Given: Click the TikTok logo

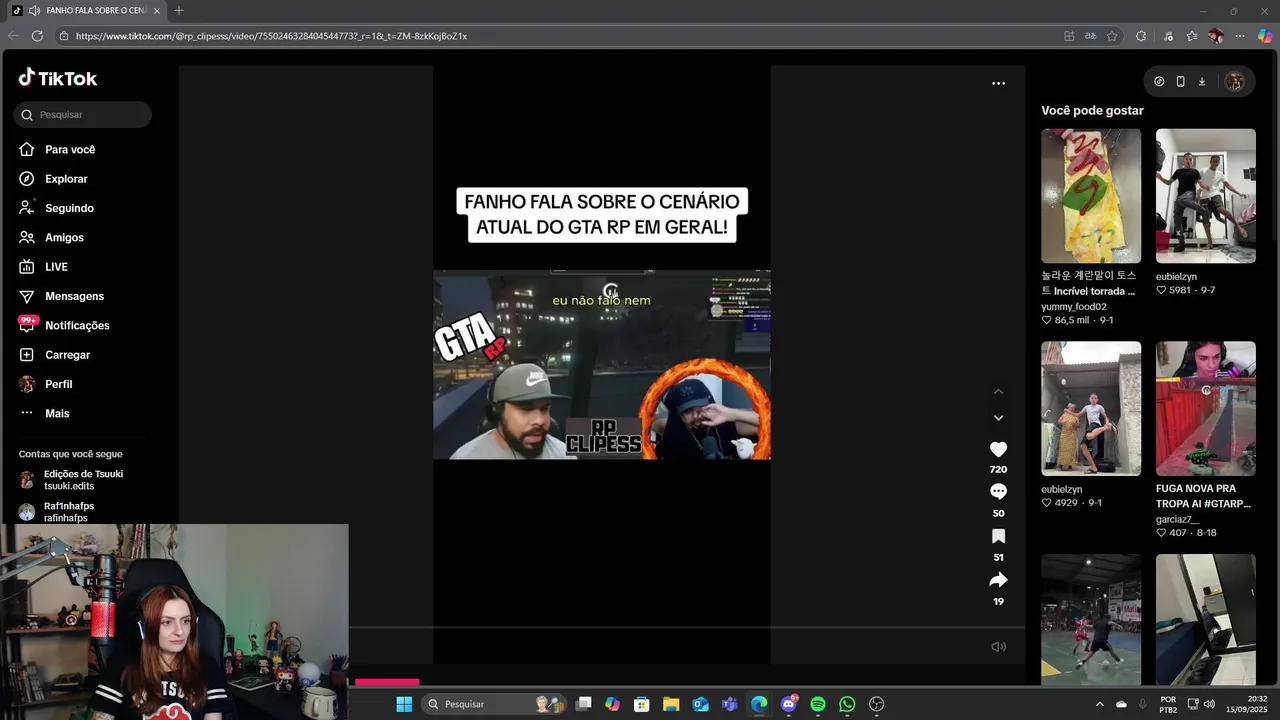Looking at the screenshot, I should (x=58, y=78).
